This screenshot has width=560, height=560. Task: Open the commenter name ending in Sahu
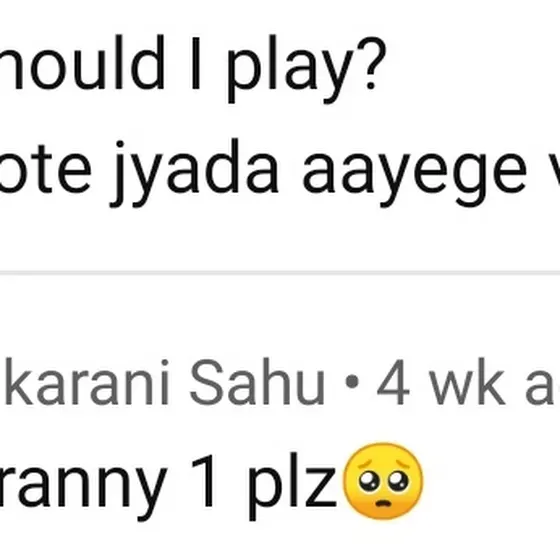pyautogui.click(x=164, y=383)
